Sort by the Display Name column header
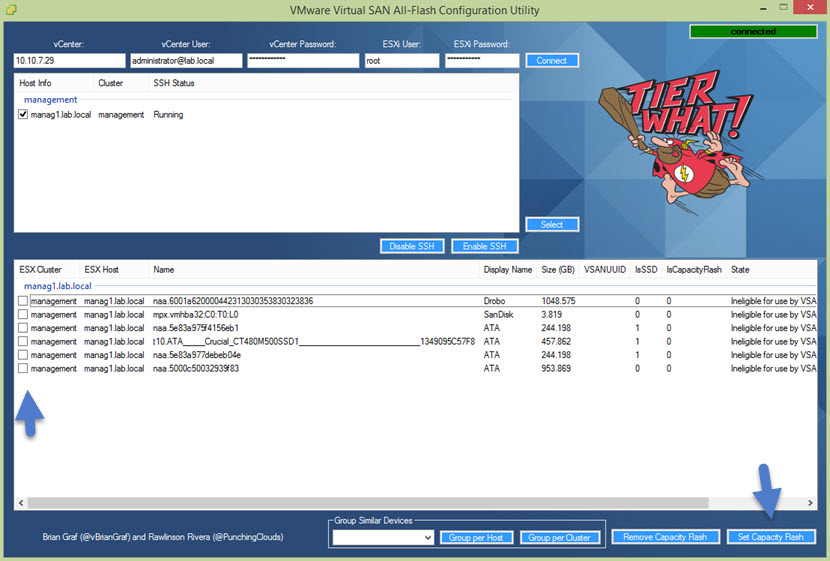This screenshot has width=830, height=561. tap(508, 269)
